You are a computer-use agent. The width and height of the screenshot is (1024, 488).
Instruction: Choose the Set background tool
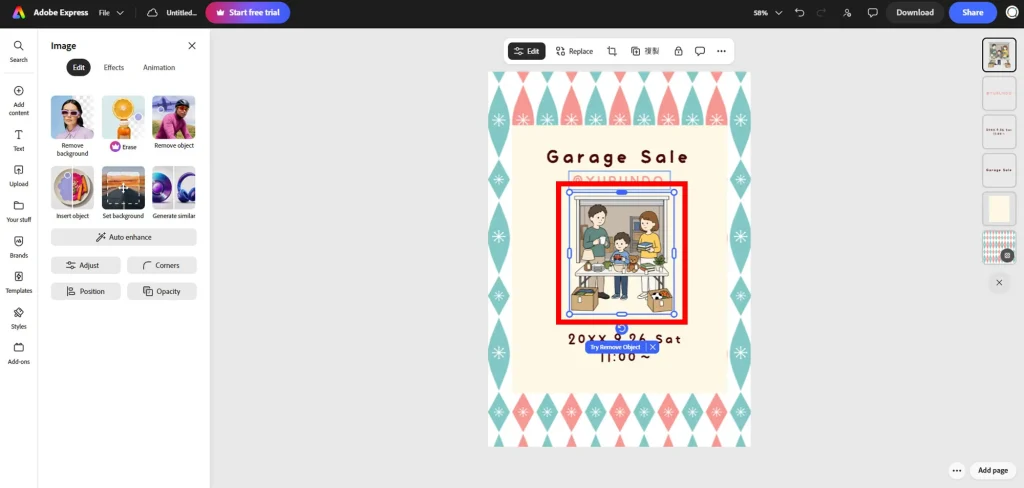(x=123, y=193)
